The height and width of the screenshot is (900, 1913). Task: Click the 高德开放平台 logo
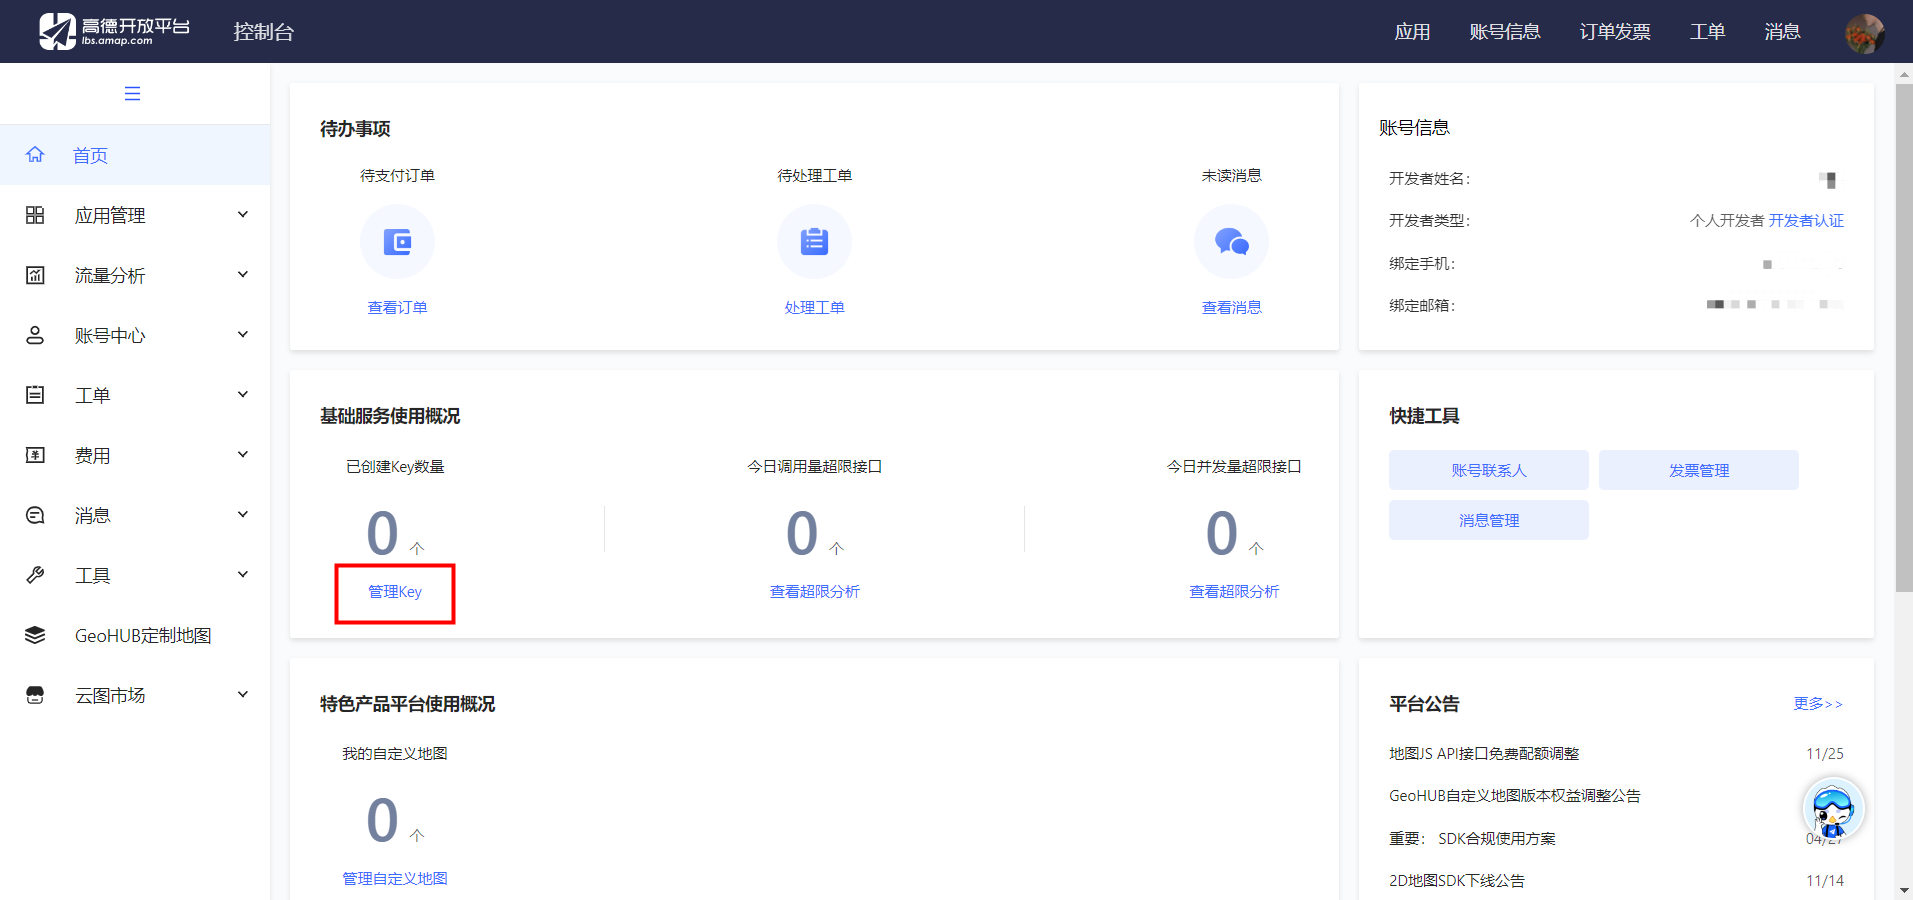pyautogui.click(x=114, y=31)
